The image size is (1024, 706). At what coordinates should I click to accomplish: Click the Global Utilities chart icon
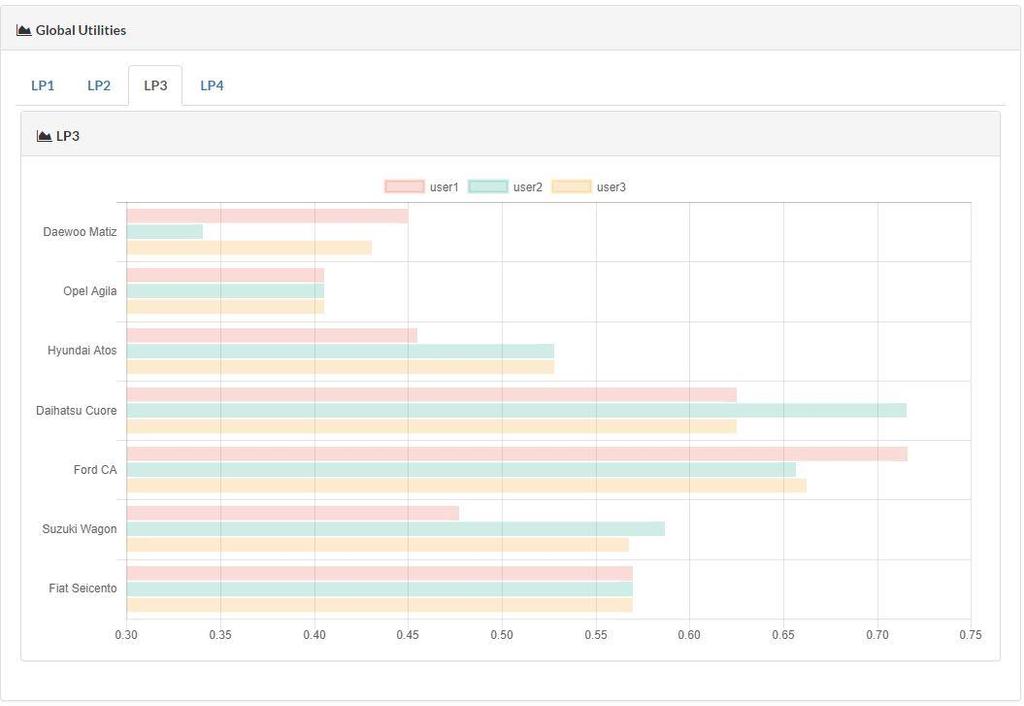24,30
